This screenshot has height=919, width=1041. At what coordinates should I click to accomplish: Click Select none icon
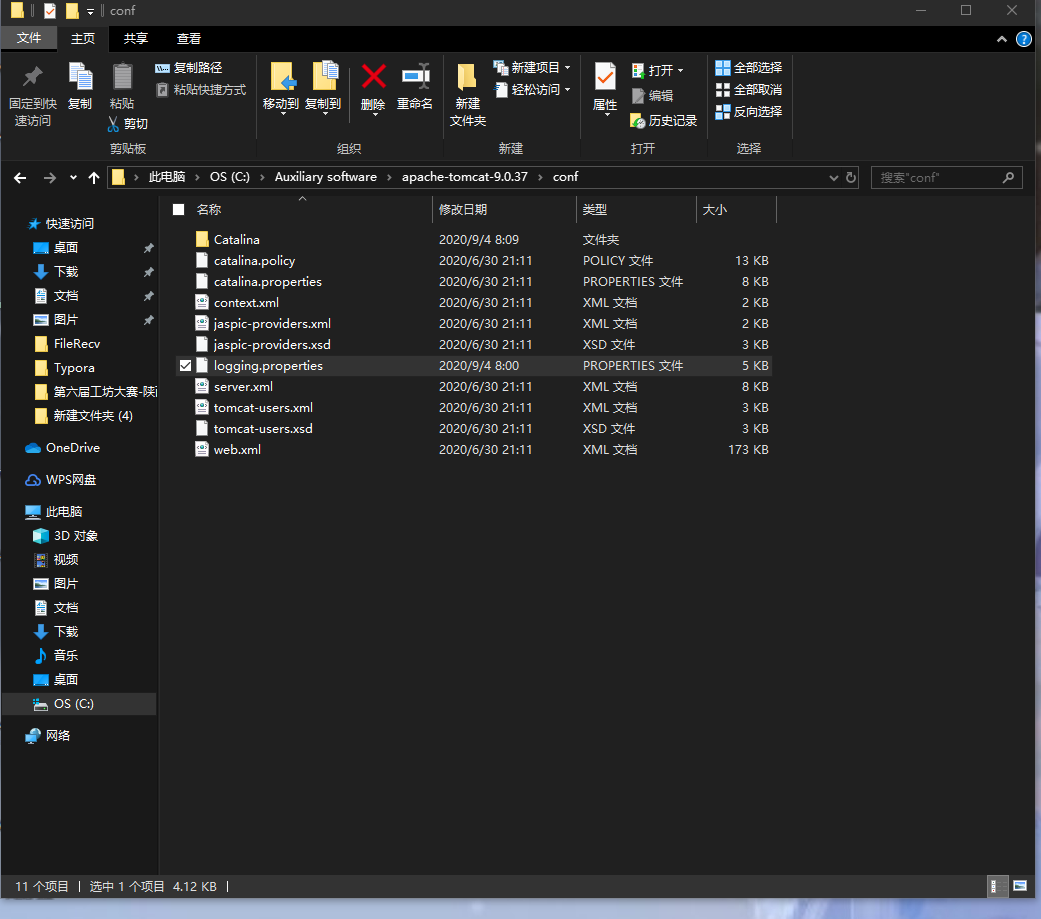pos(722,90)
